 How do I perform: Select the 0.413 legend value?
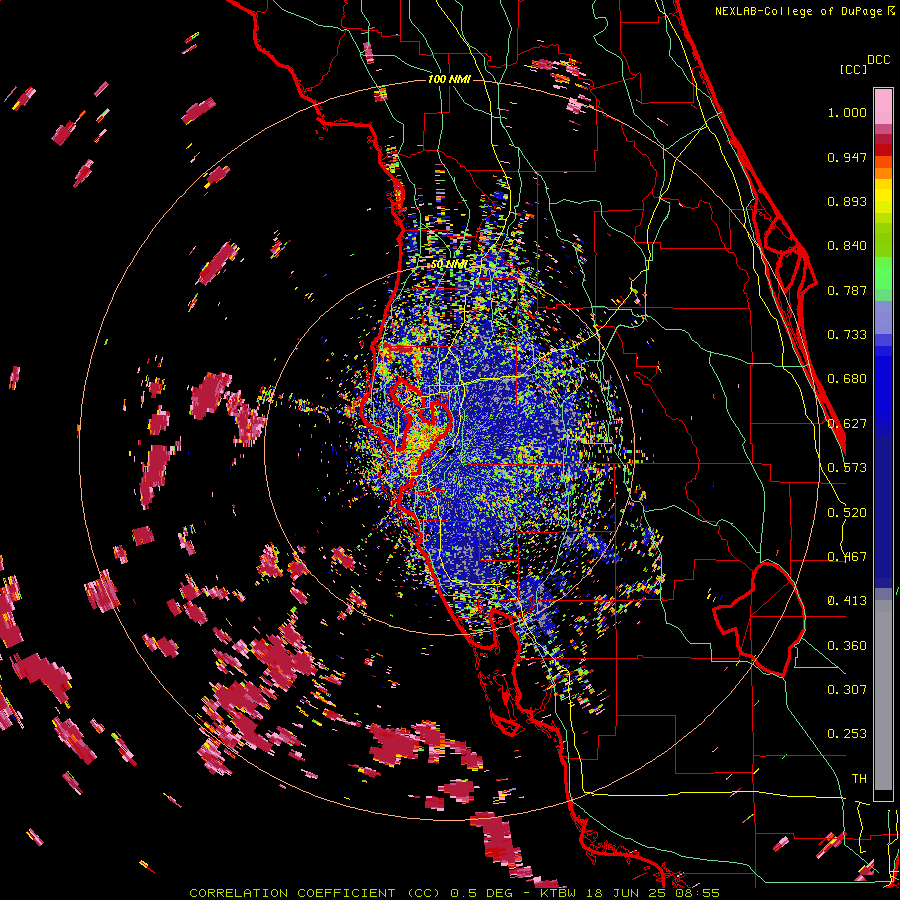847,601
